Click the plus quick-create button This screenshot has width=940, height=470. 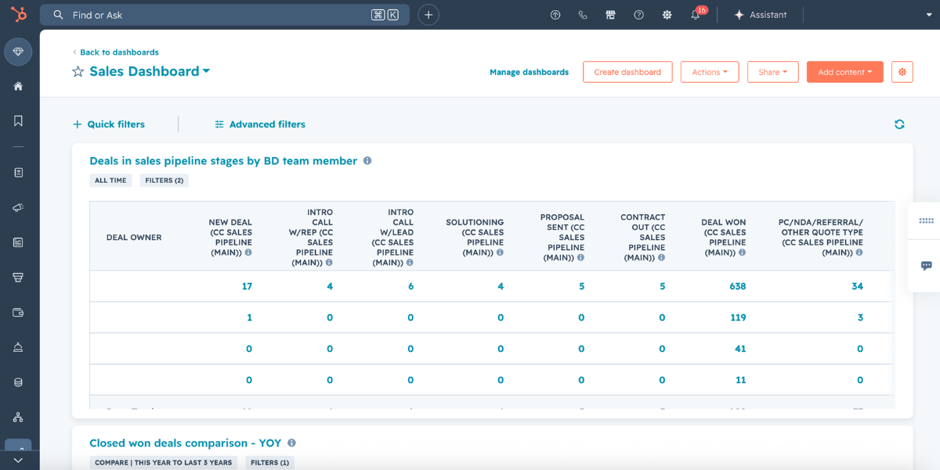tap(428, 15)
